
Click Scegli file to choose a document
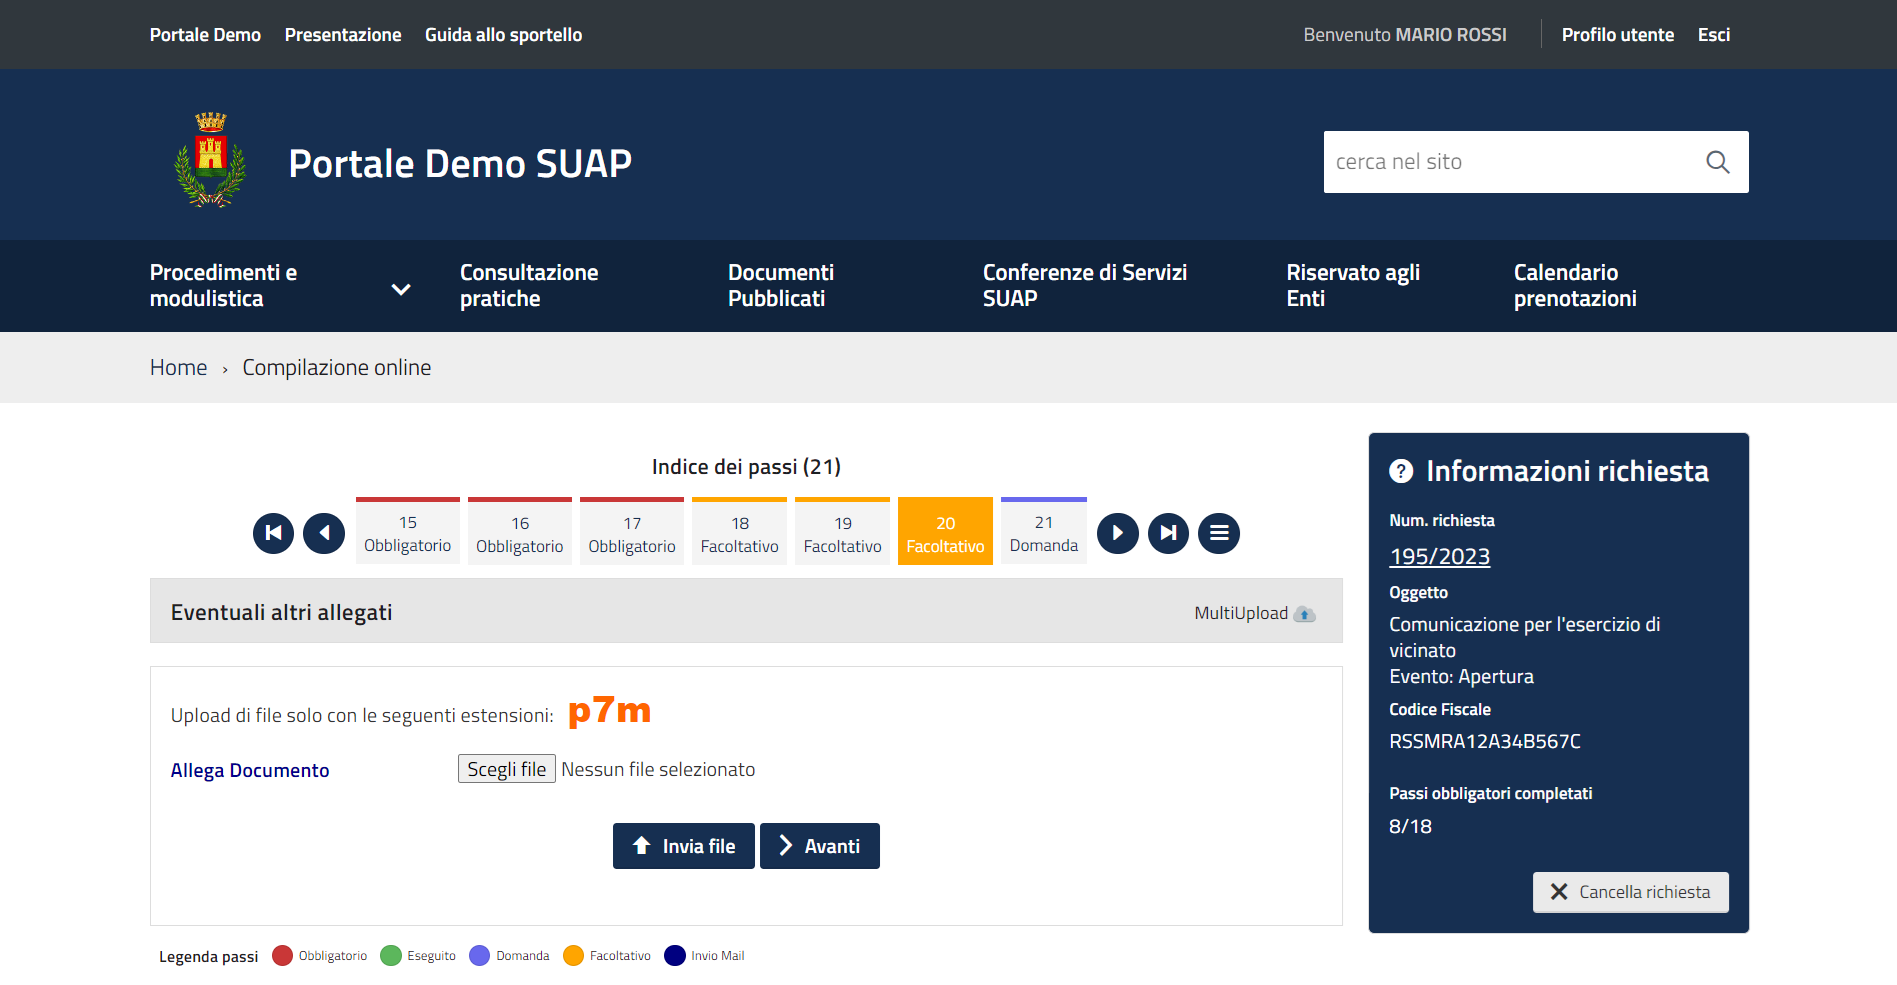point(506,769)
